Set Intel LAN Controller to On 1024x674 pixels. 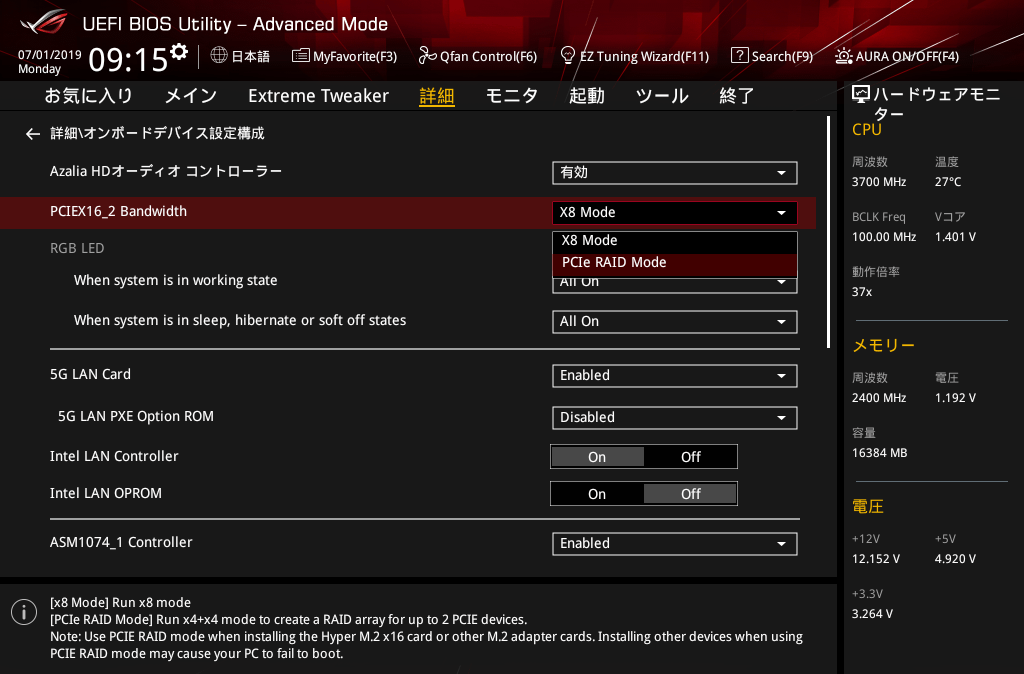(x=597, y=457)
